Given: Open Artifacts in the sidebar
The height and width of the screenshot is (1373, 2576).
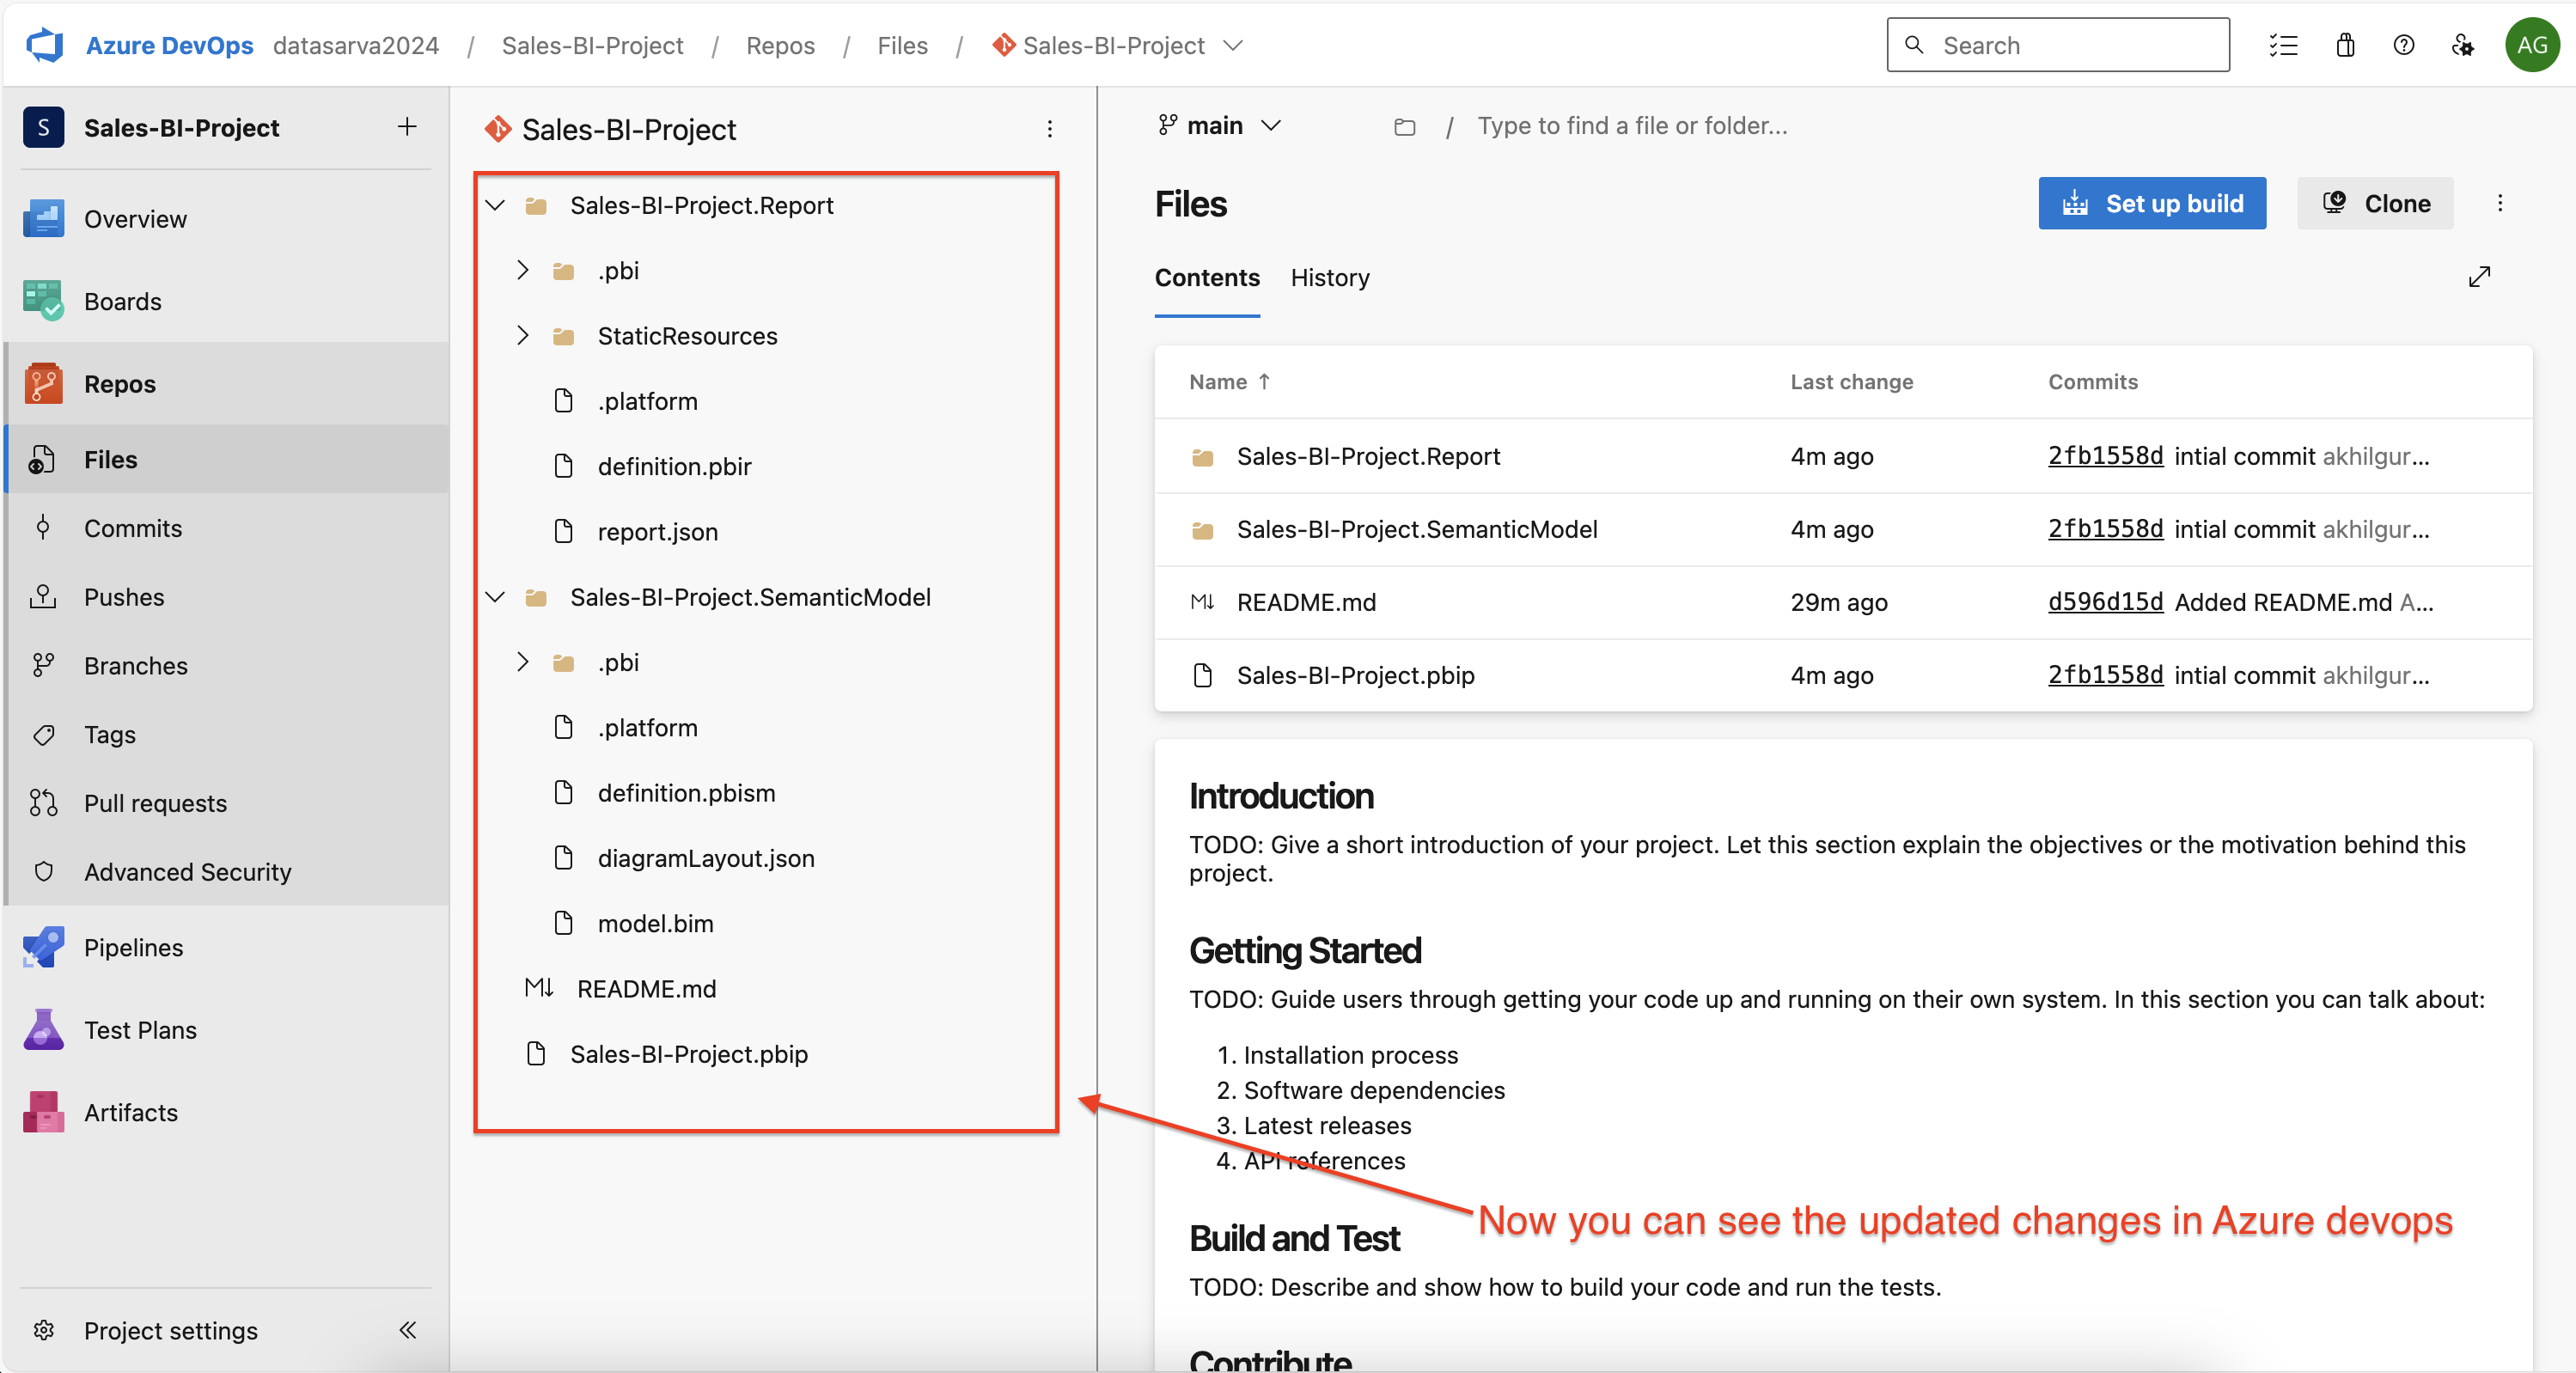Looking at the screenshot, I should pos(226,1113).
